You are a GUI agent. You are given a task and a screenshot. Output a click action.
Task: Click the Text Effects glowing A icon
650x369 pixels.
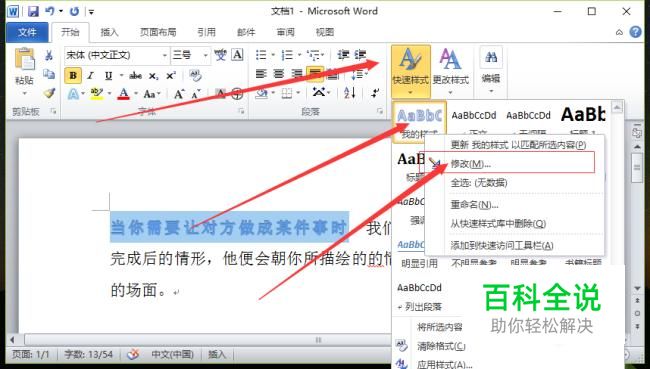73,94
